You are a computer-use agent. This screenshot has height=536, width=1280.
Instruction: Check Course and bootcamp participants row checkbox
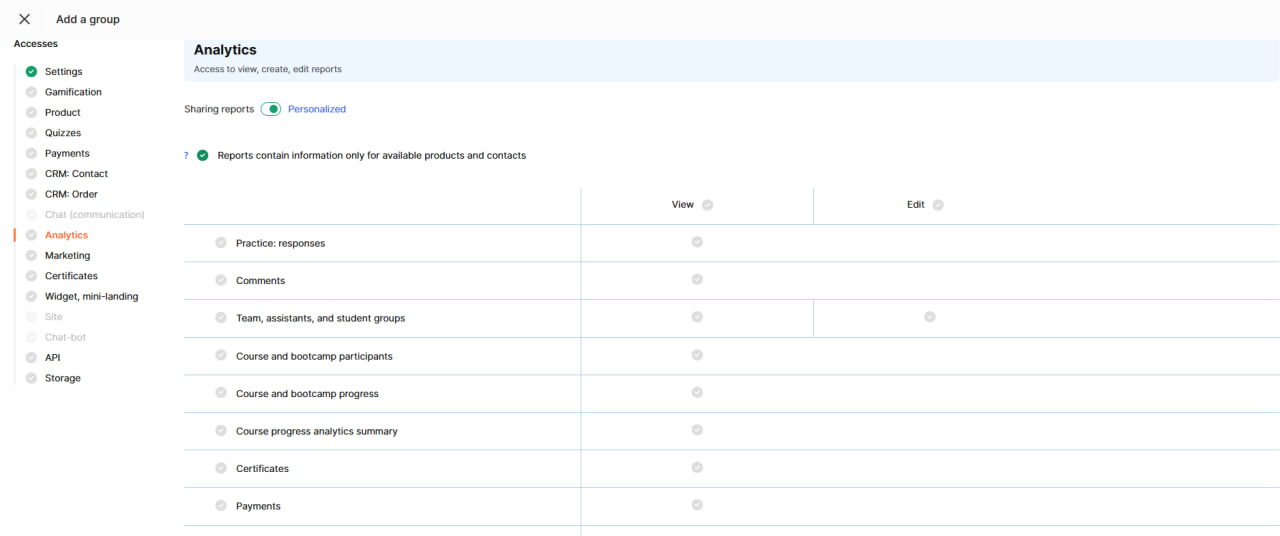(x=221, y=355)
